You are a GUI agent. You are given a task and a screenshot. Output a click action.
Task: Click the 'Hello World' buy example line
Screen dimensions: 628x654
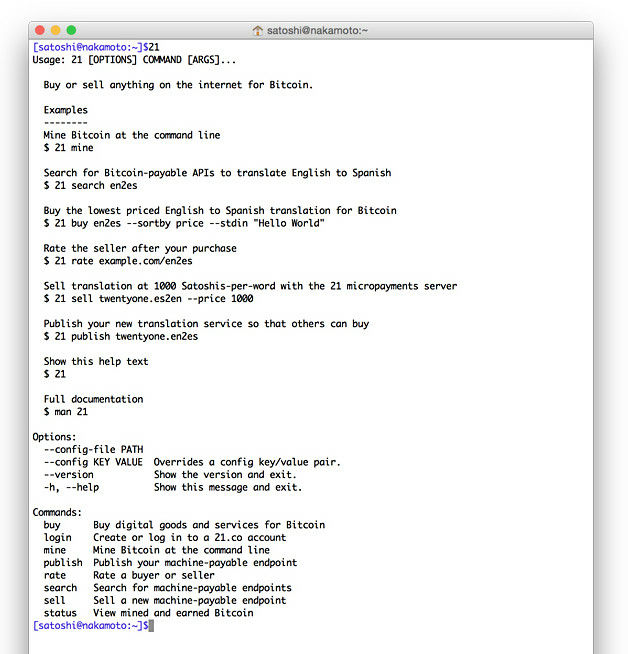(x=184, y=223)
